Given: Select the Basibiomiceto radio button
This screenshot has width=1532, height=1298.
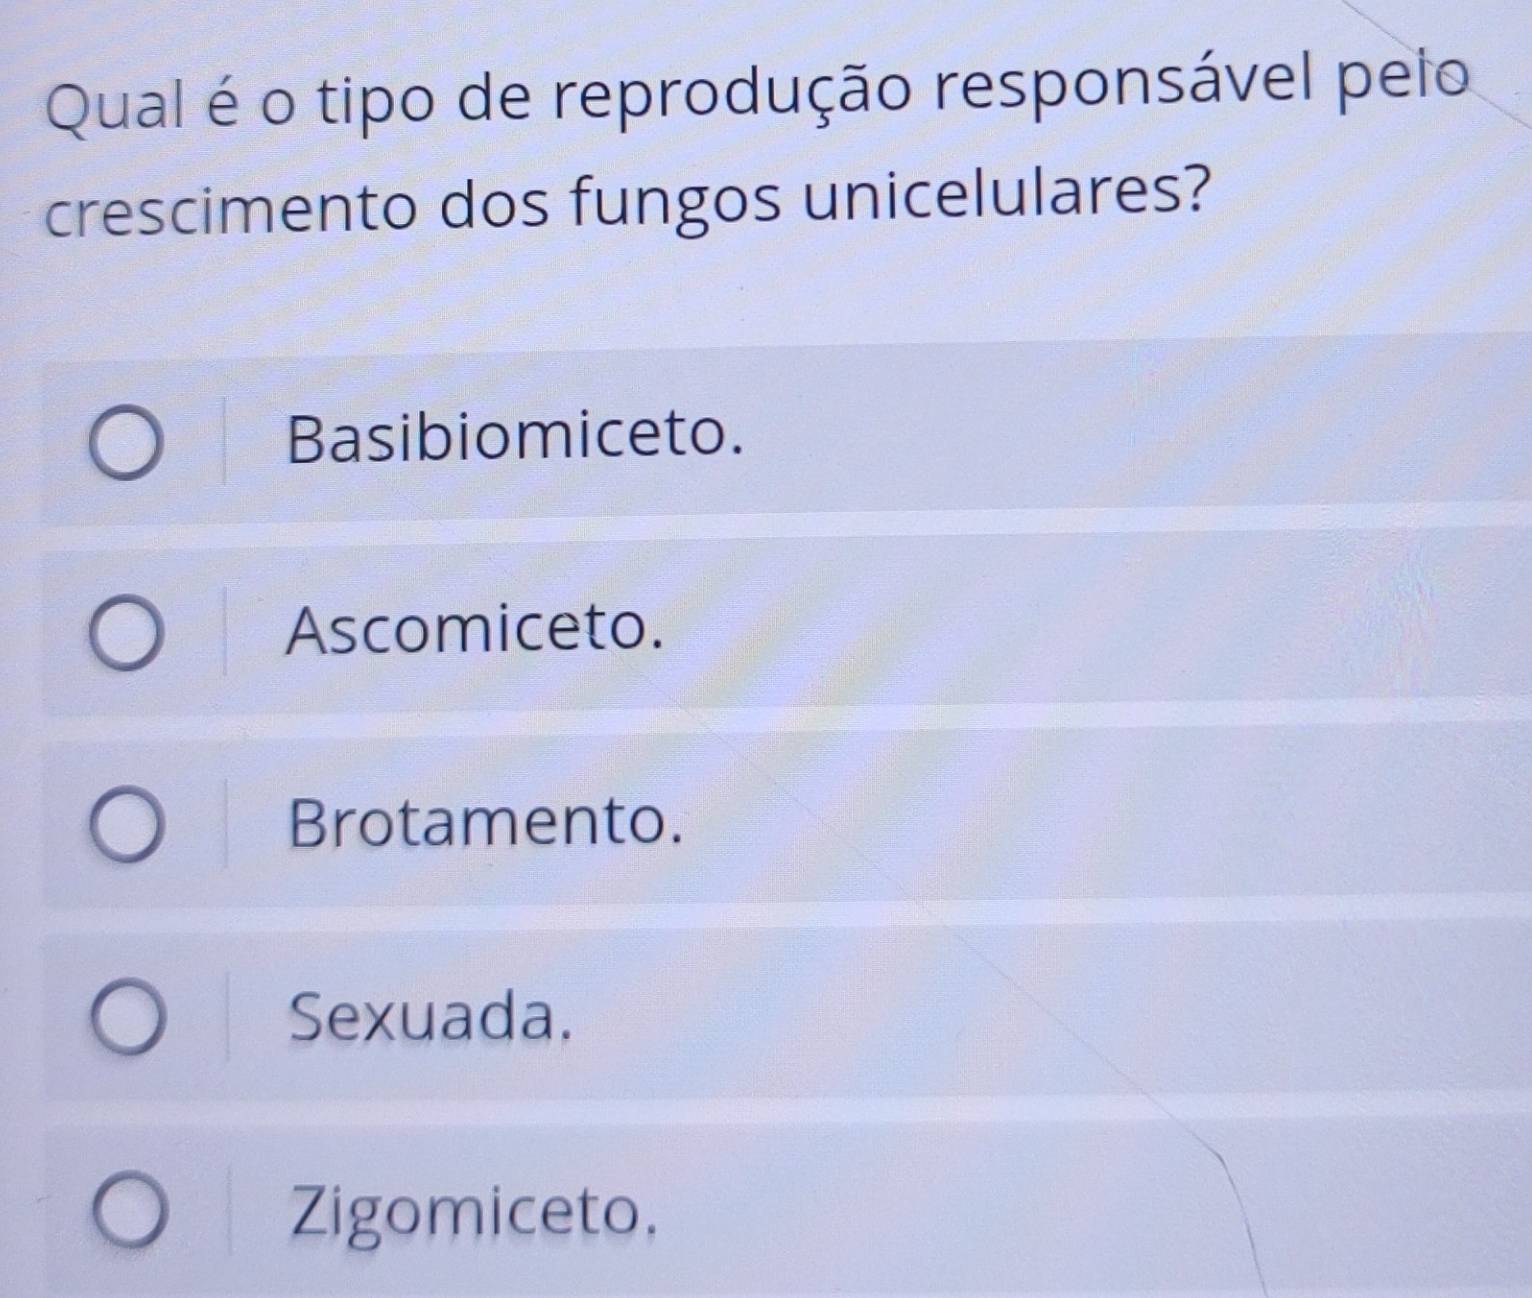Looking at the screenshot, I should (126, 443).
